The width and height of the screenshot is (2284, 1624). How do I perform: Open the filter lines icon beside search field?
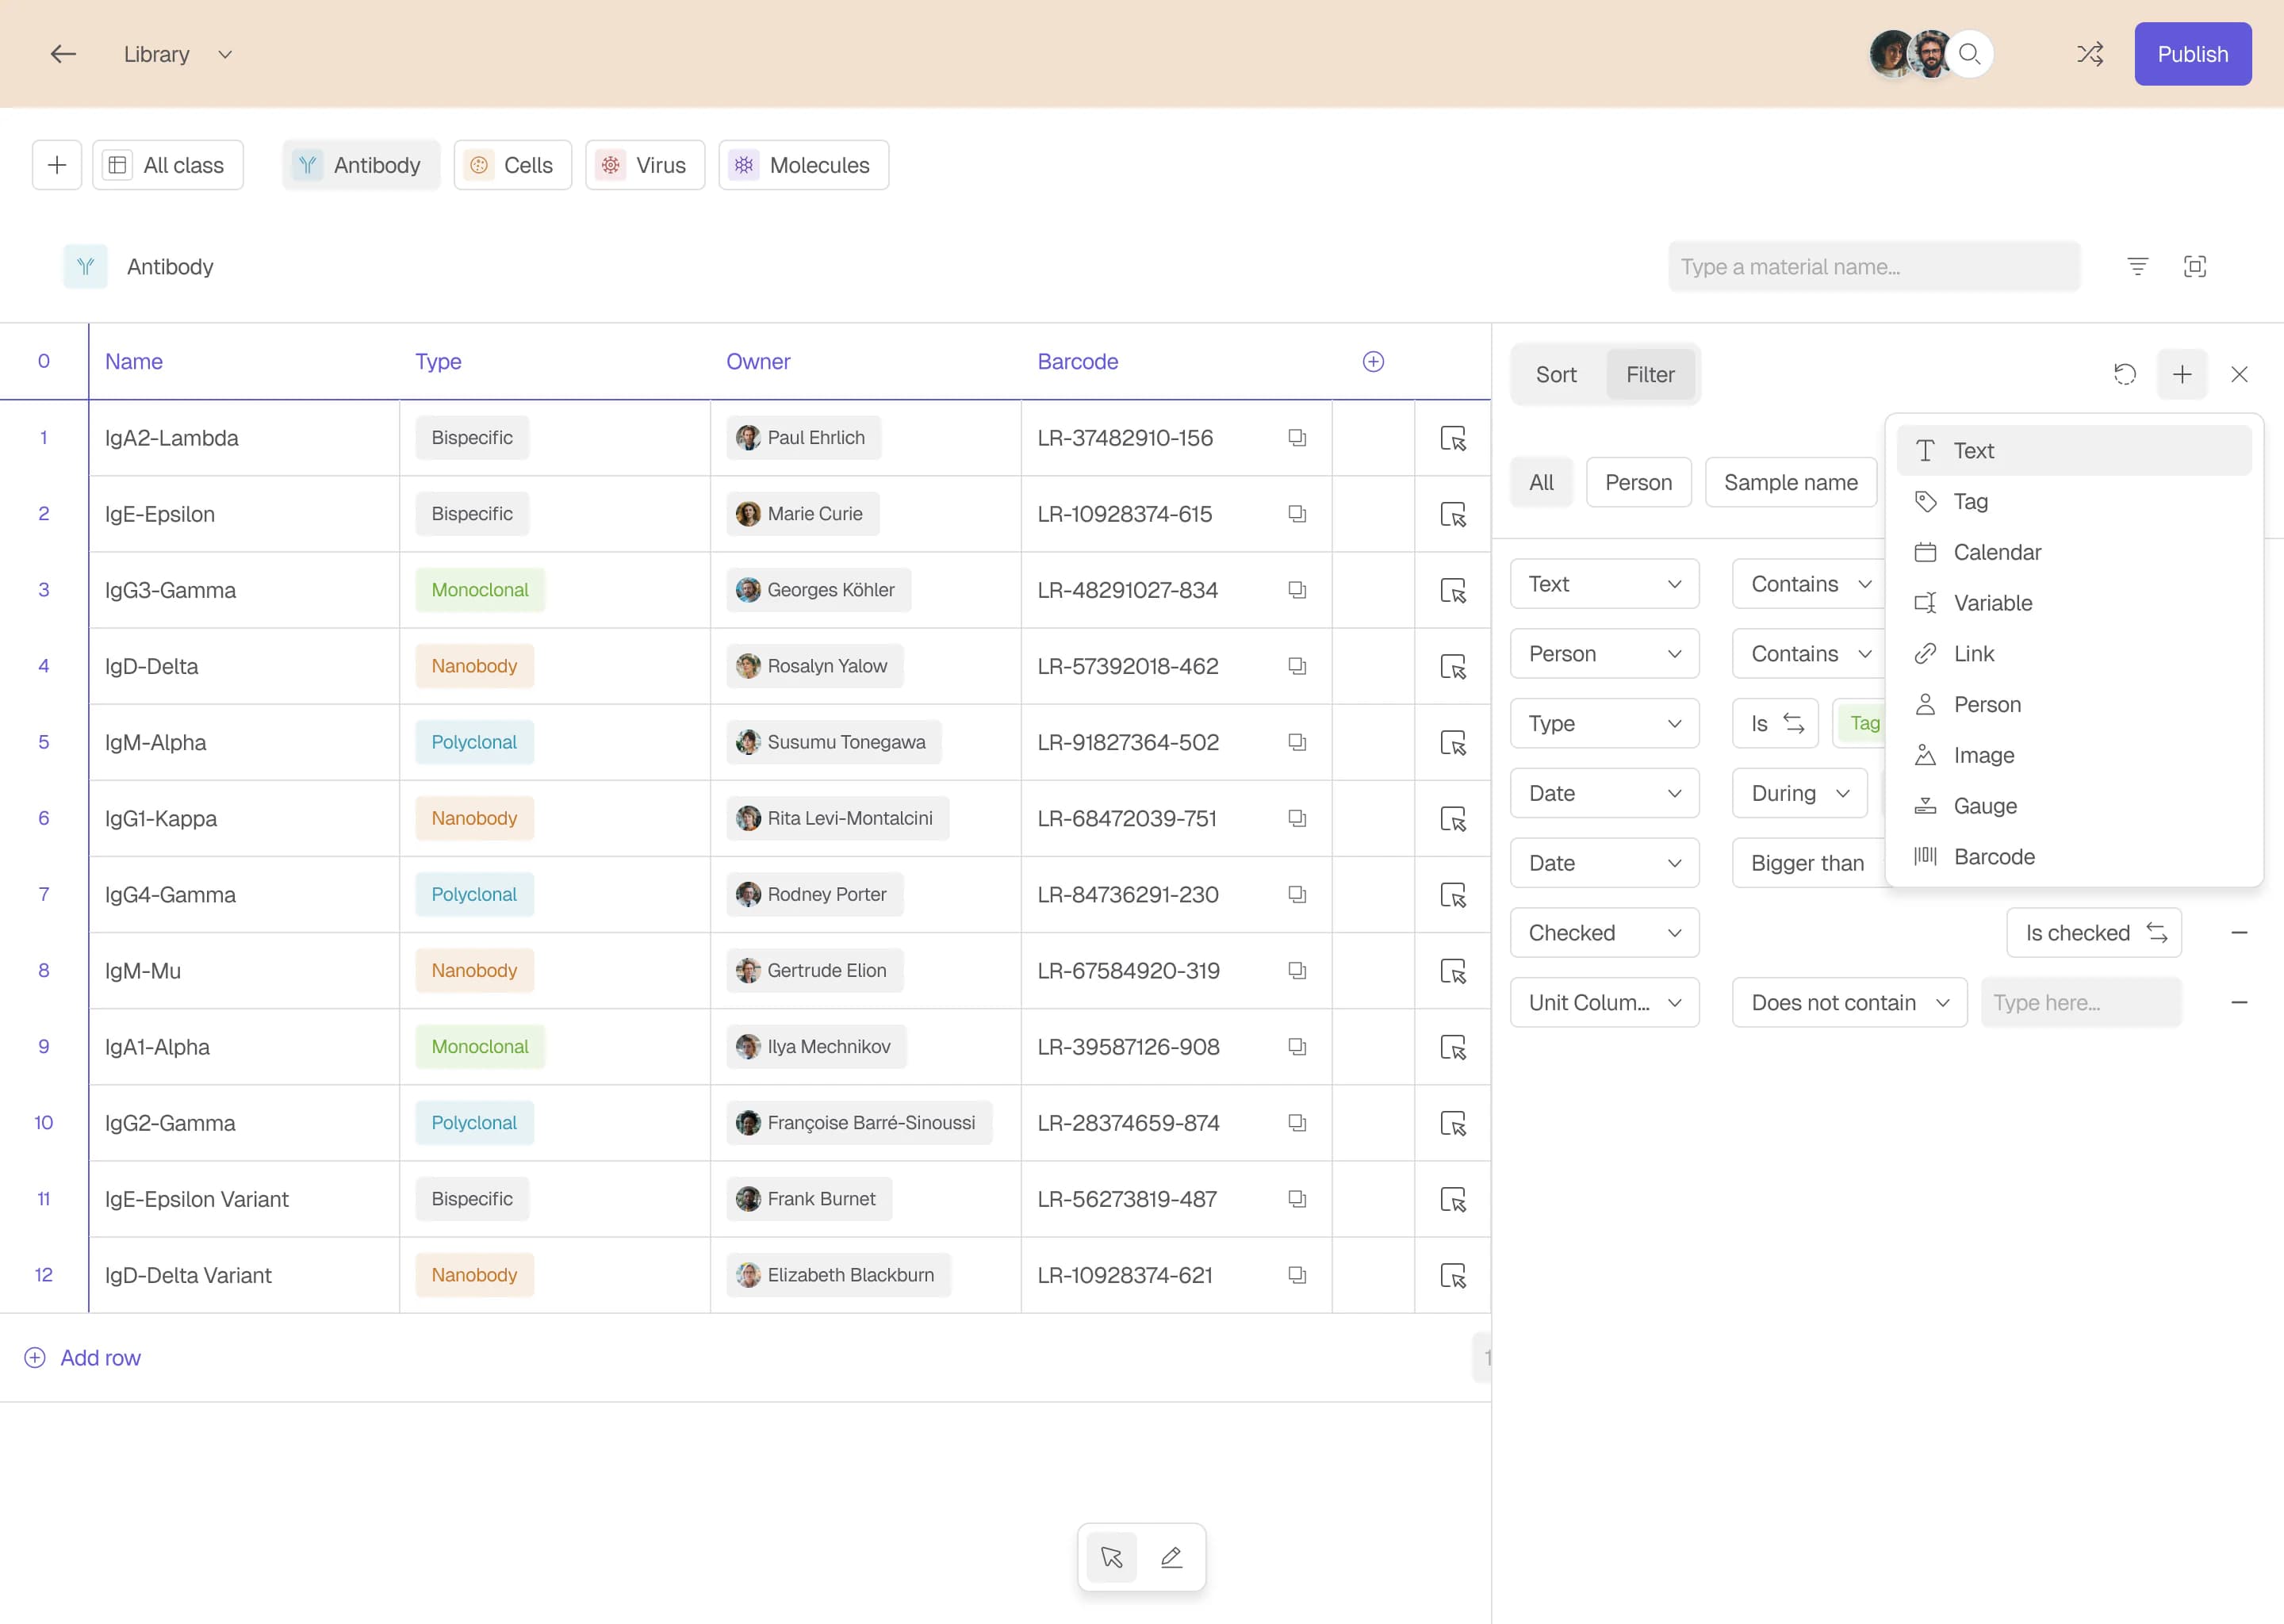[2137, 267]
